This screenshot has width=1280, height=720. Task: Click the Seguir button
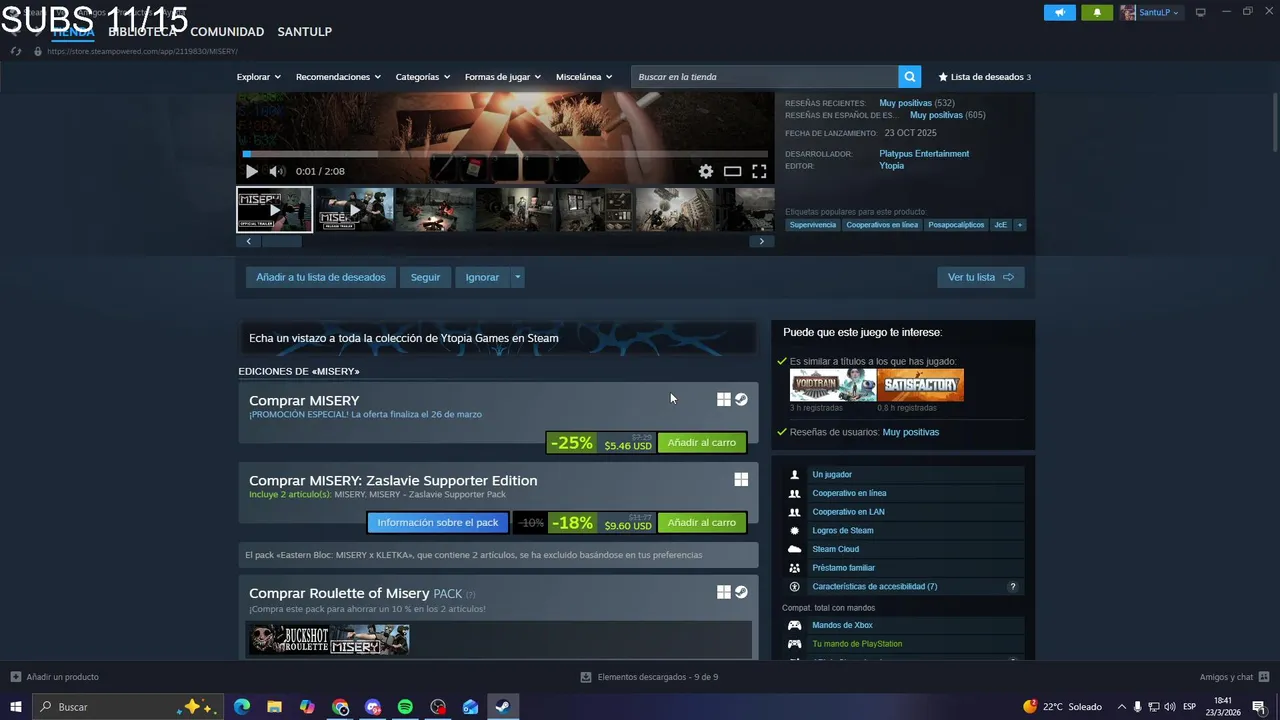click(x=425, y=277)
